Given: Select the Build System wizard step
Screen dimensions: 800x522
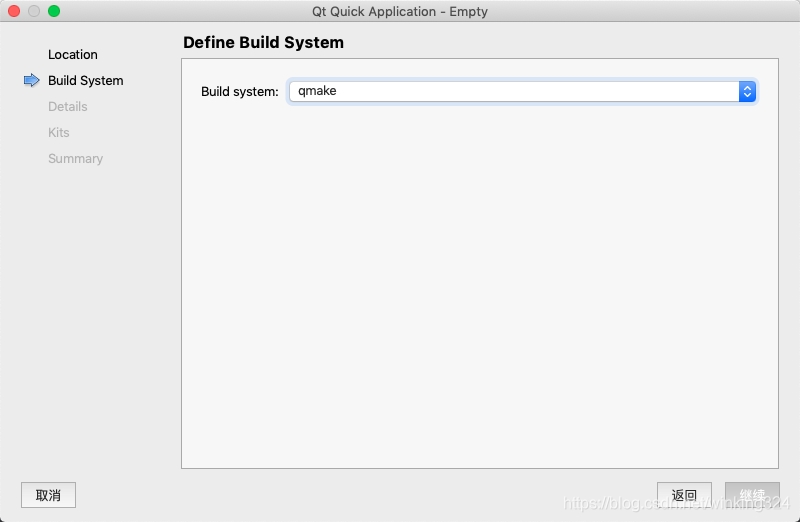Looking at the screenshot, I should pos(86,81).
